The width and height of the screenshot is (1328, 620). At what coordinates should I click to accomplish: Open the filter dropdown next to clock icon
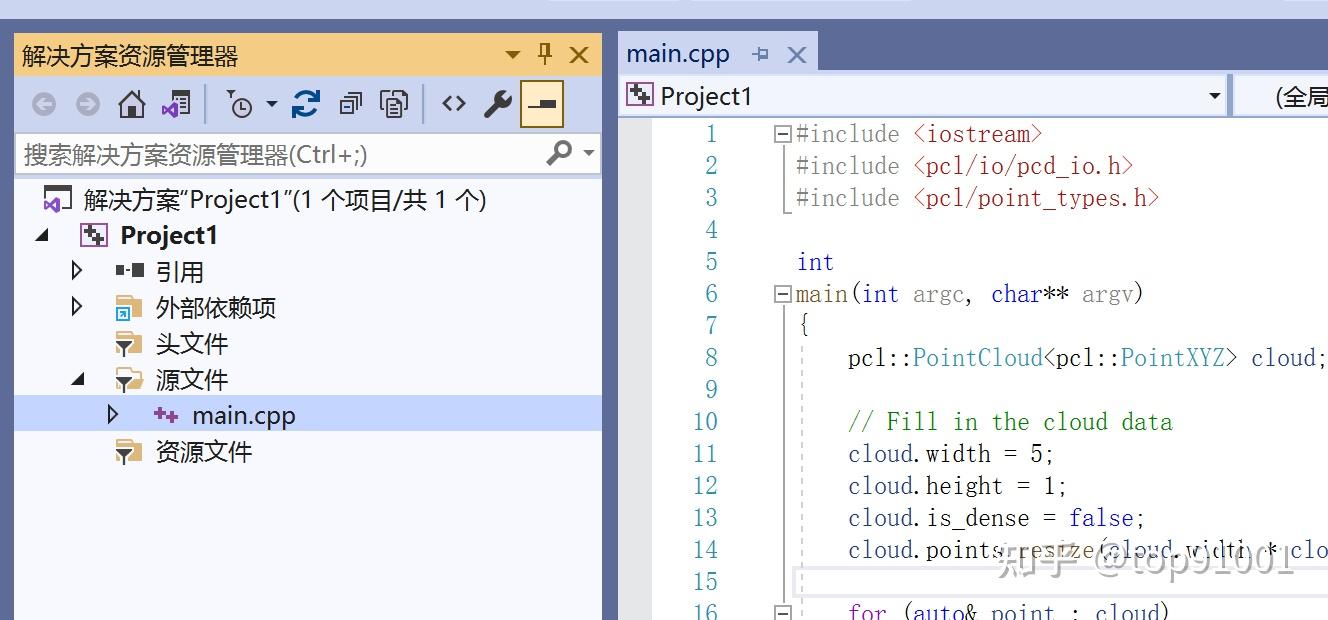(x=271, y=102)
